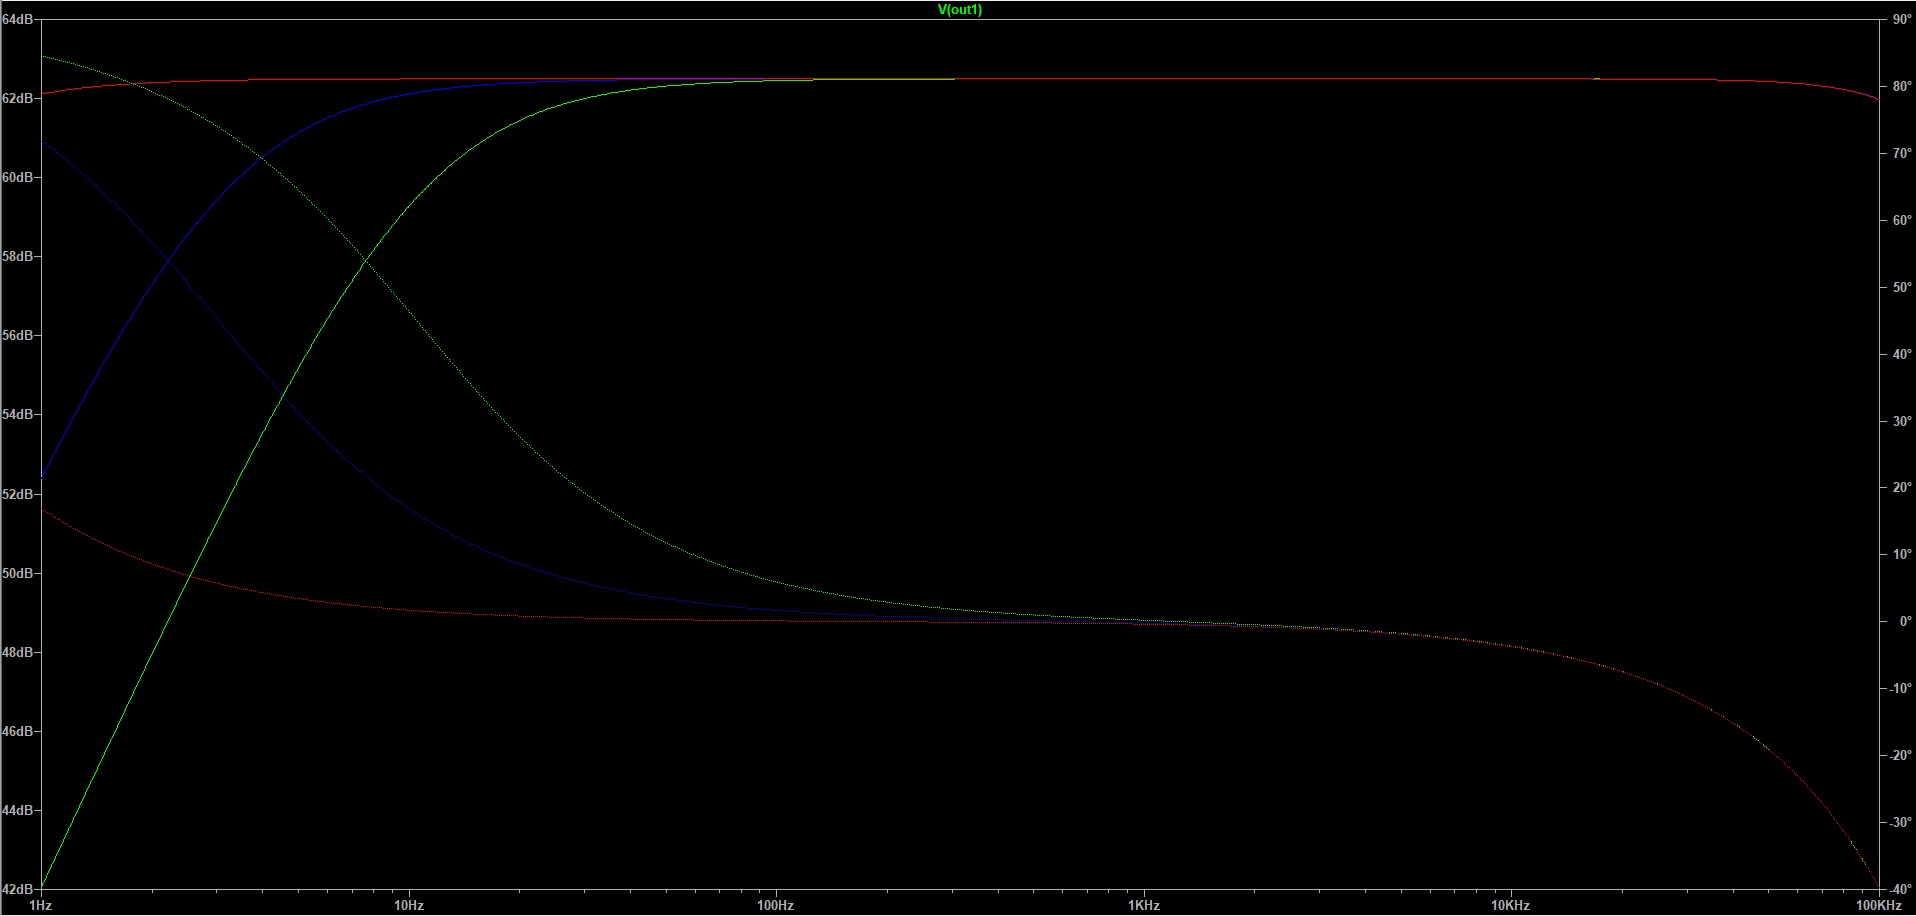Click the 1Hz frequency axis label
Image resolution: width=1916 pixels, height=916 pixels.
click(40, 905)
